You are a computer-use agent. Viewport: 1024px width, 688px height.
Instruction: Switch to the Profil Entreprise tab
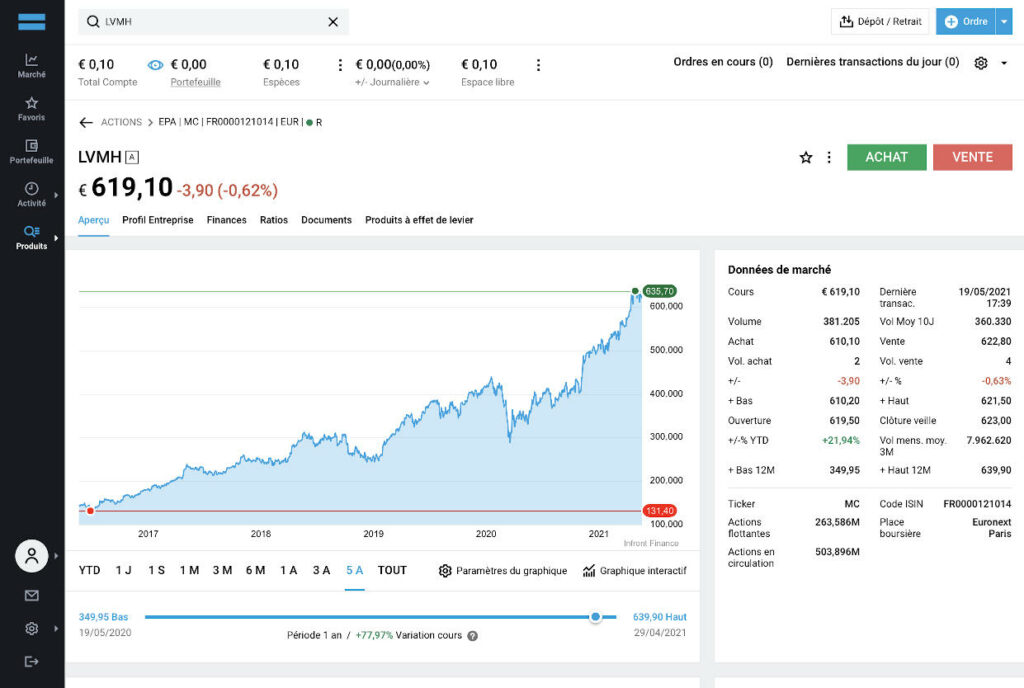158,220
